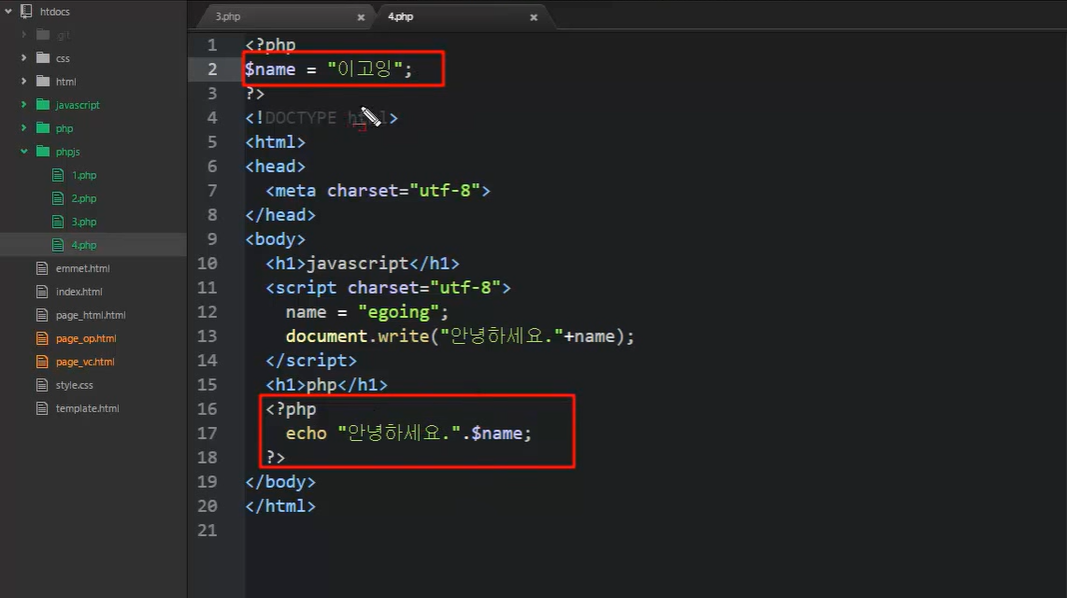
Task: Click the emmet.html file icon
Action: [42, 268]
